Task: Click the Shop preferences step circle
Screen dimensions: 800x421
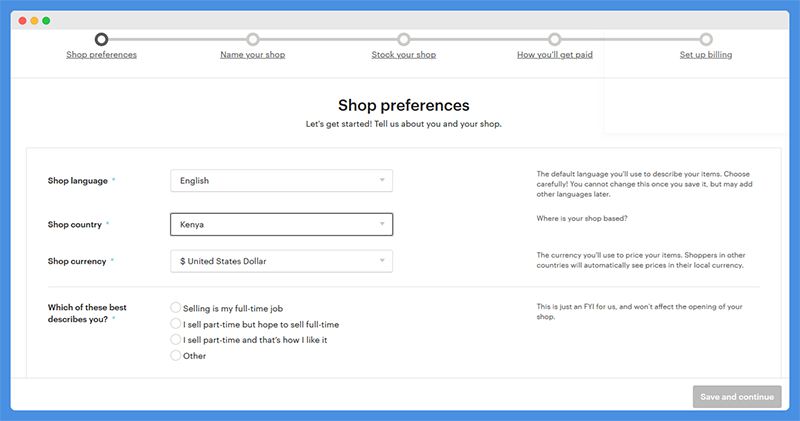Action: [102, 39]
